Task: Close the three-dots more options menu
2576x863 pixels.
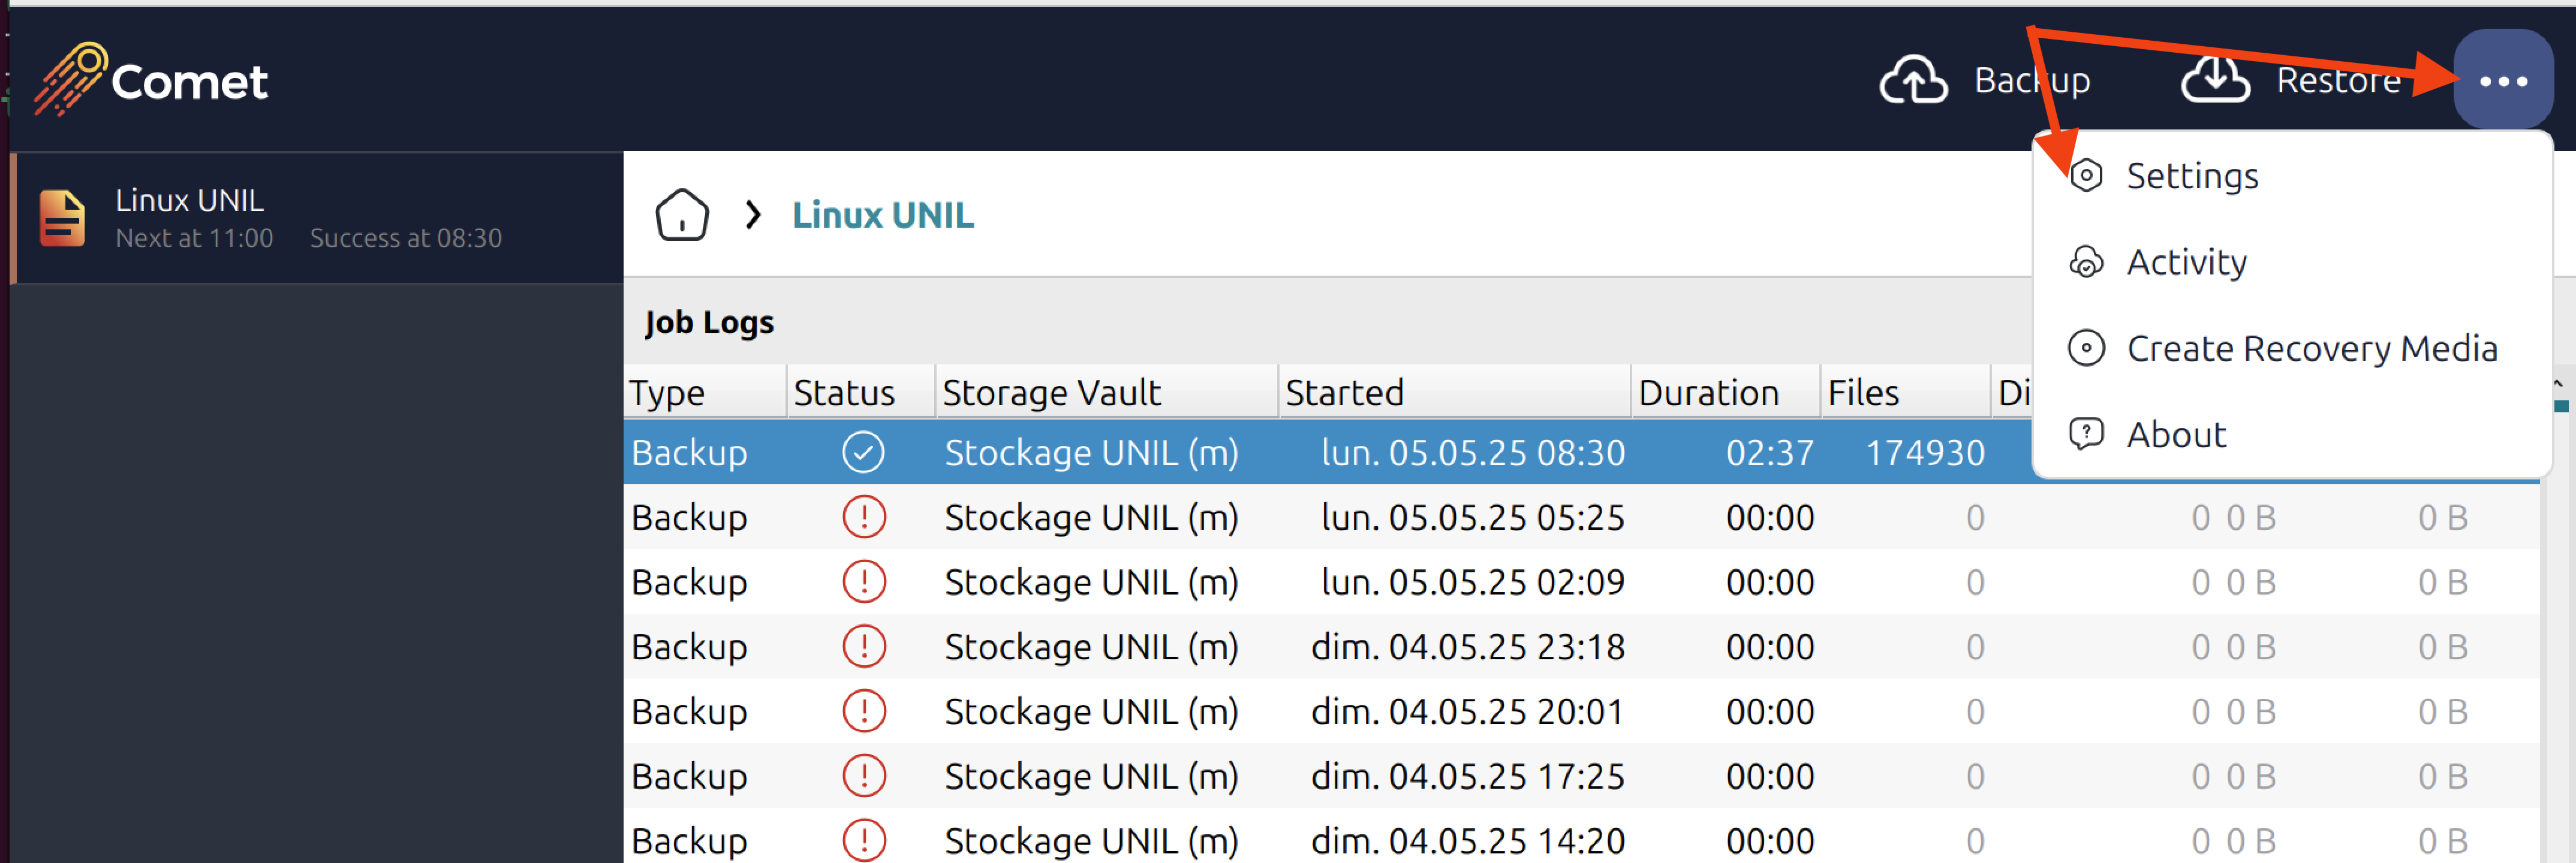Action: pos(2503,80)
